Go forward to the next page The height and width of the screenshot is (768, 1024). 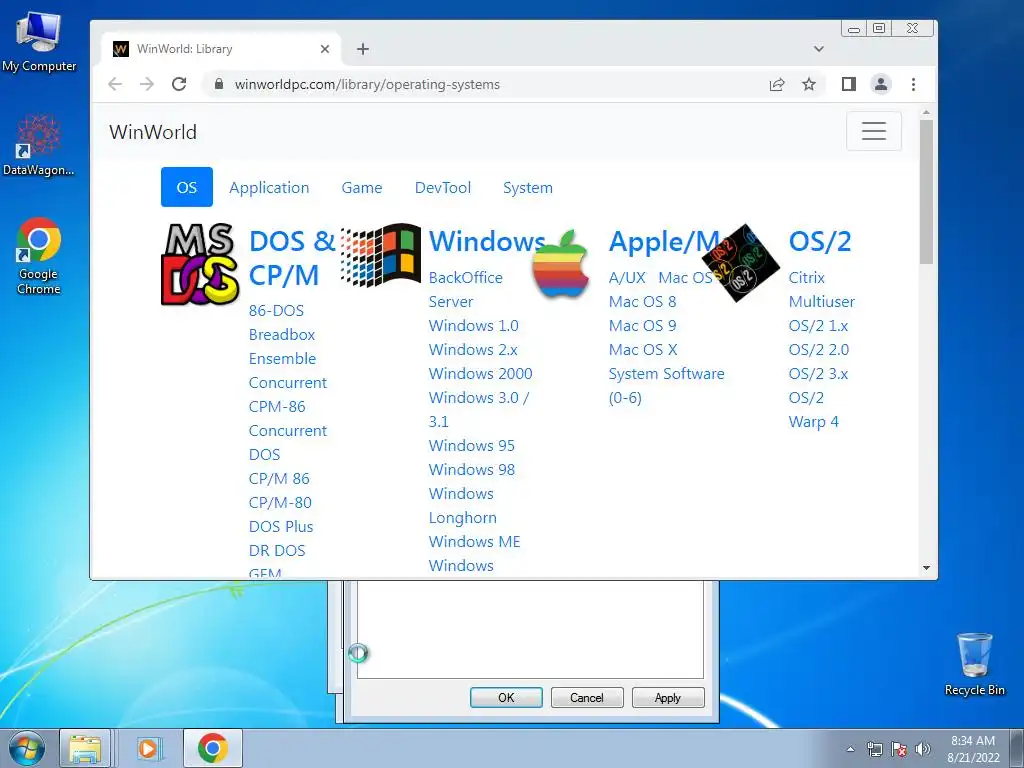147,84
